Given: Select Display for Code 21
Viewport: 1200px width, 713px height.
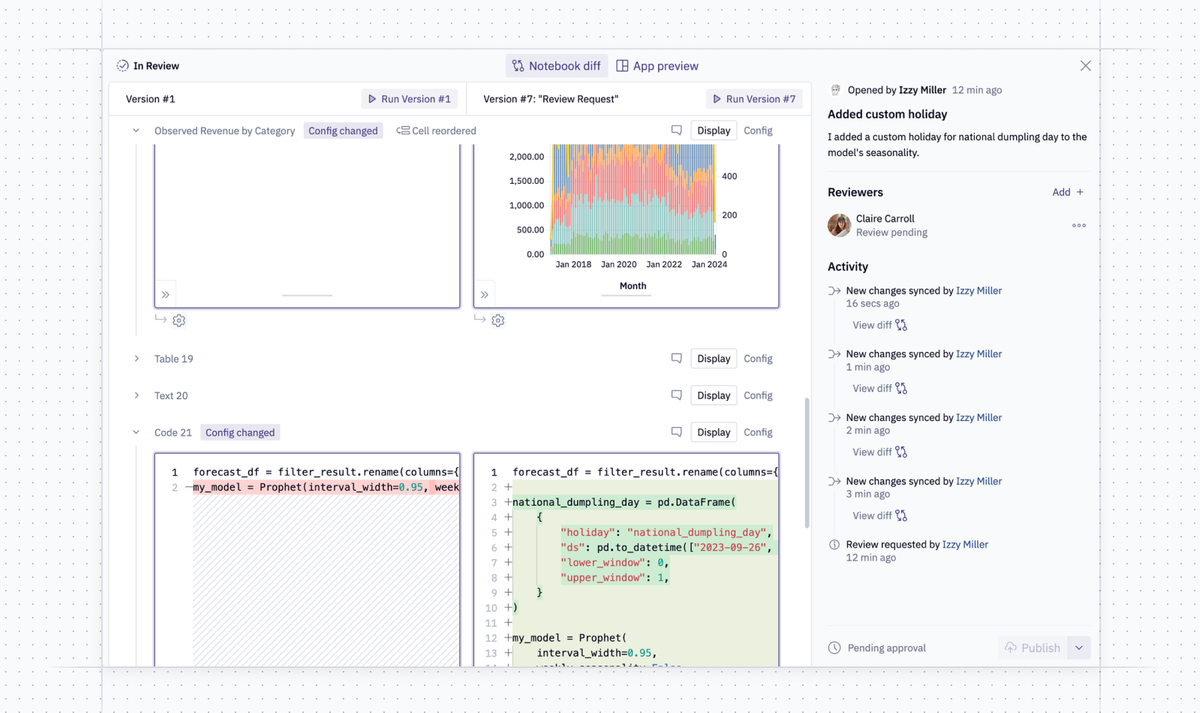Looking at the screenshot, I should [714, 433].
